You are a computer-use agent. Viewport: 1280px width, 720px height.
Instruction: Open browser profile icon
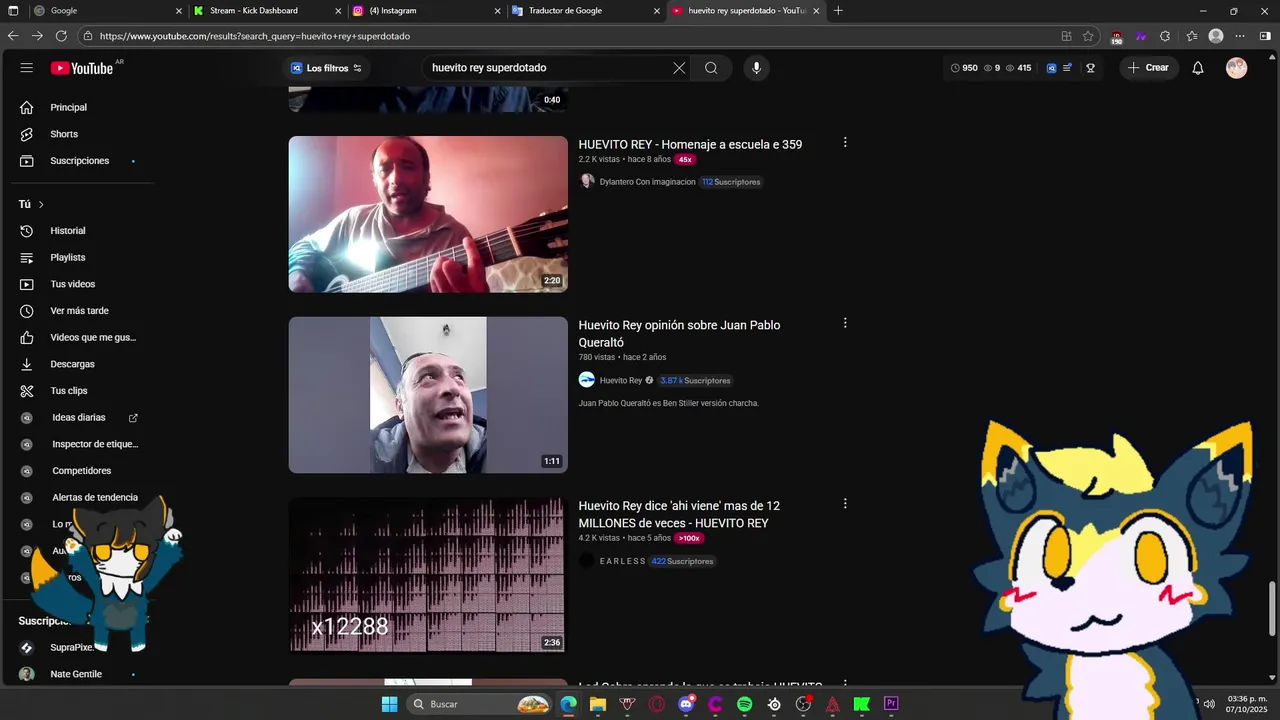pos(1216,36)
